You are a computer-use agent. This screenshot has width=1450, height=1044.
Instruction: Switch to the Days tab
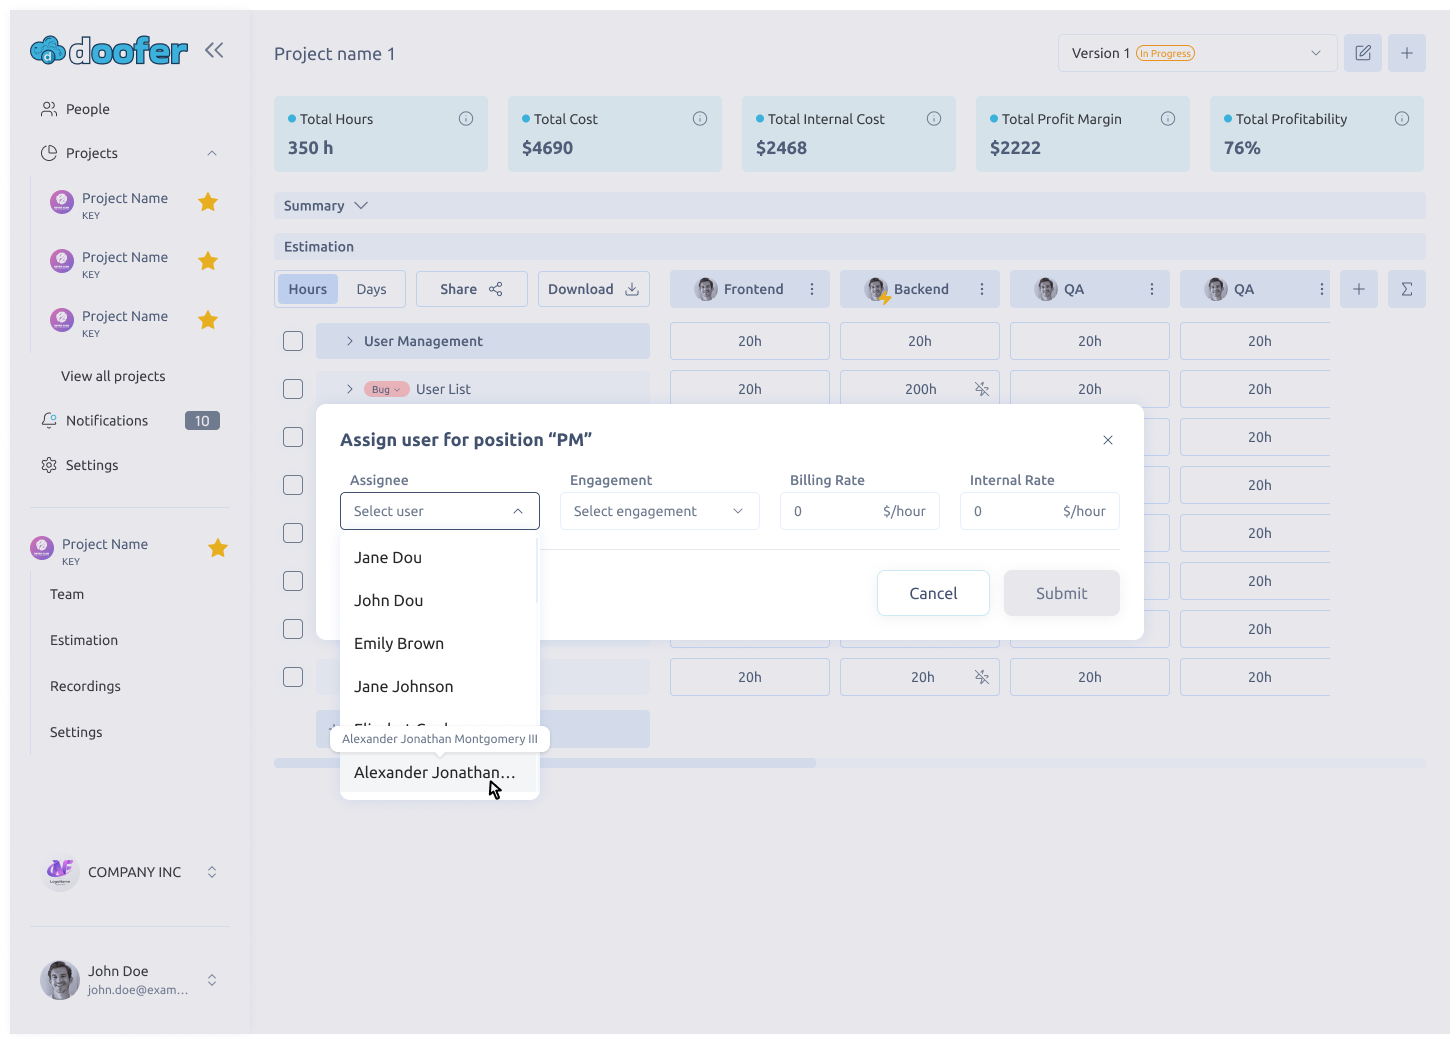(x=371, y=289)
